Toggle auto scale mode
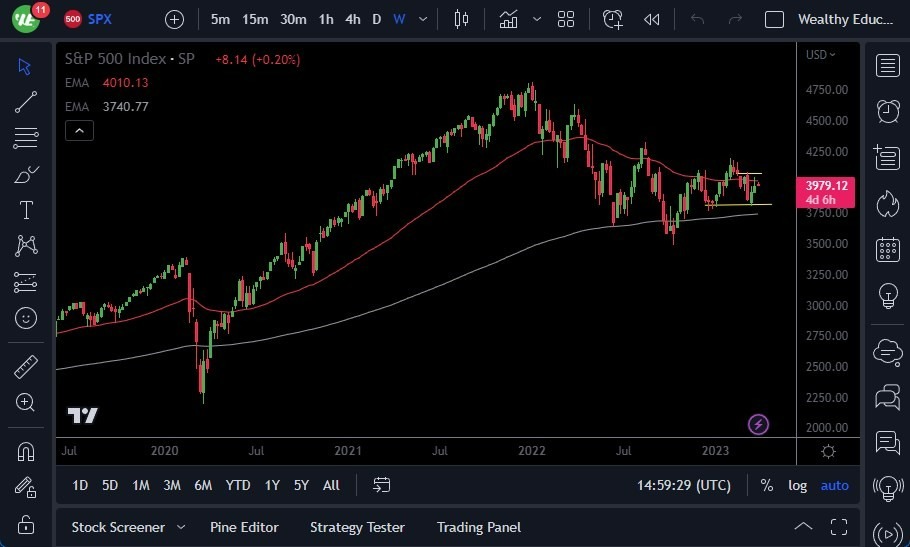 tap(835, 486)
